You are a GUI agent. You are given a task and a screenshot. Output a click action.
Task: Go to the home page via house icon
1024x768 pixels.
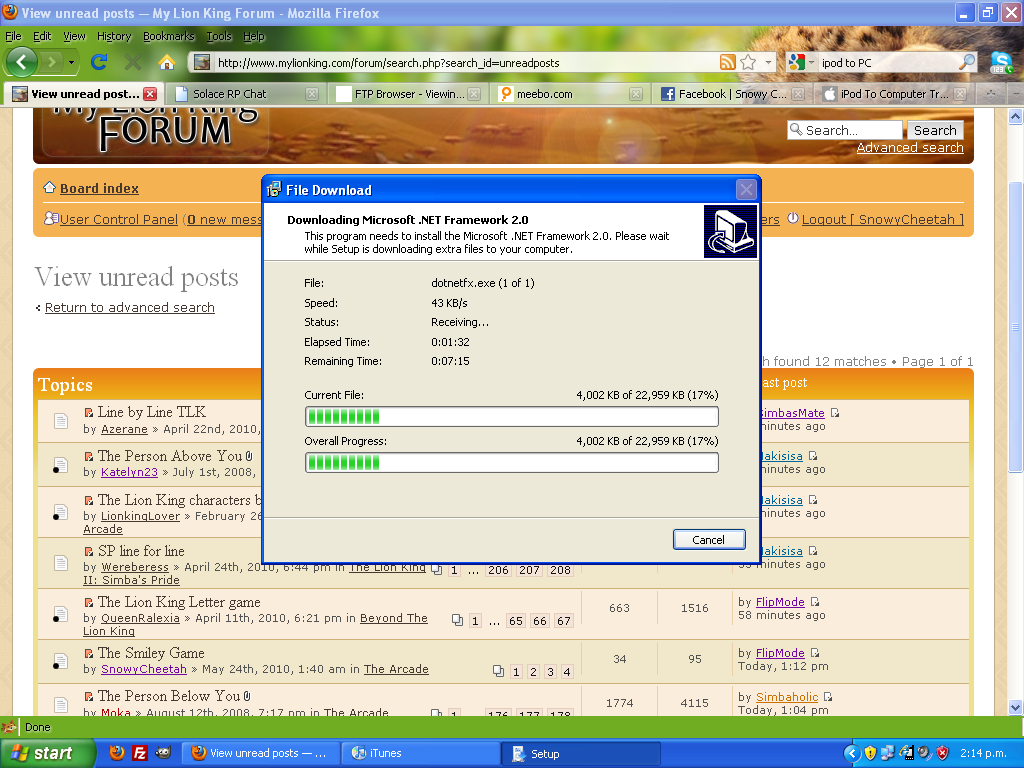(x=167, y=62)
